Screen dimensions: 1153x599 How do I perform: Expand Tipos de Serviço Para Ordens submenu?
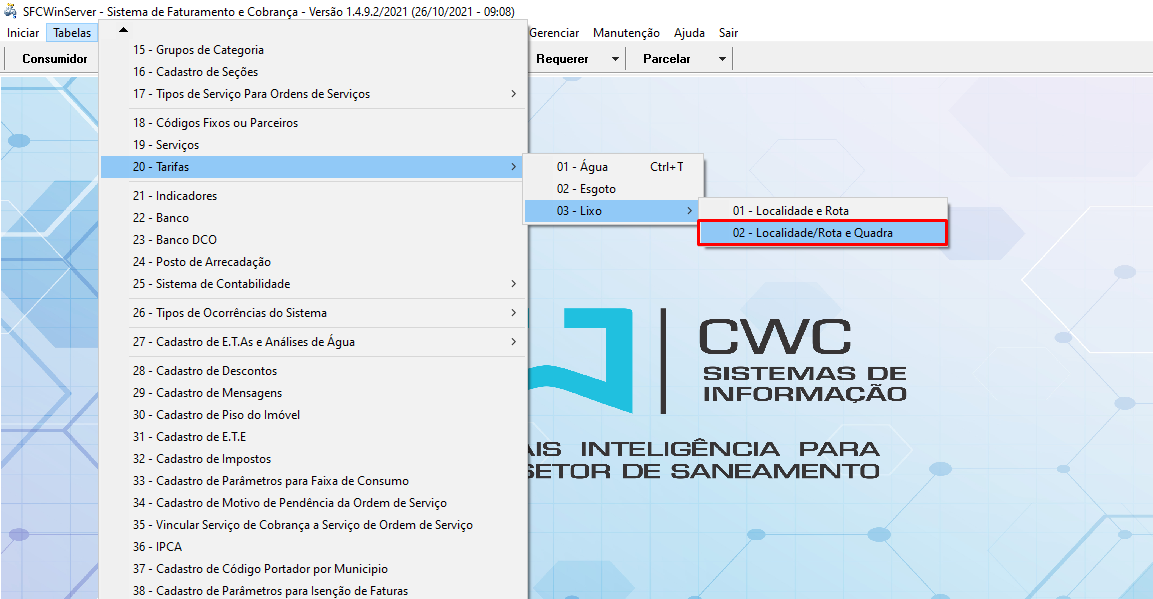[513, 94]
